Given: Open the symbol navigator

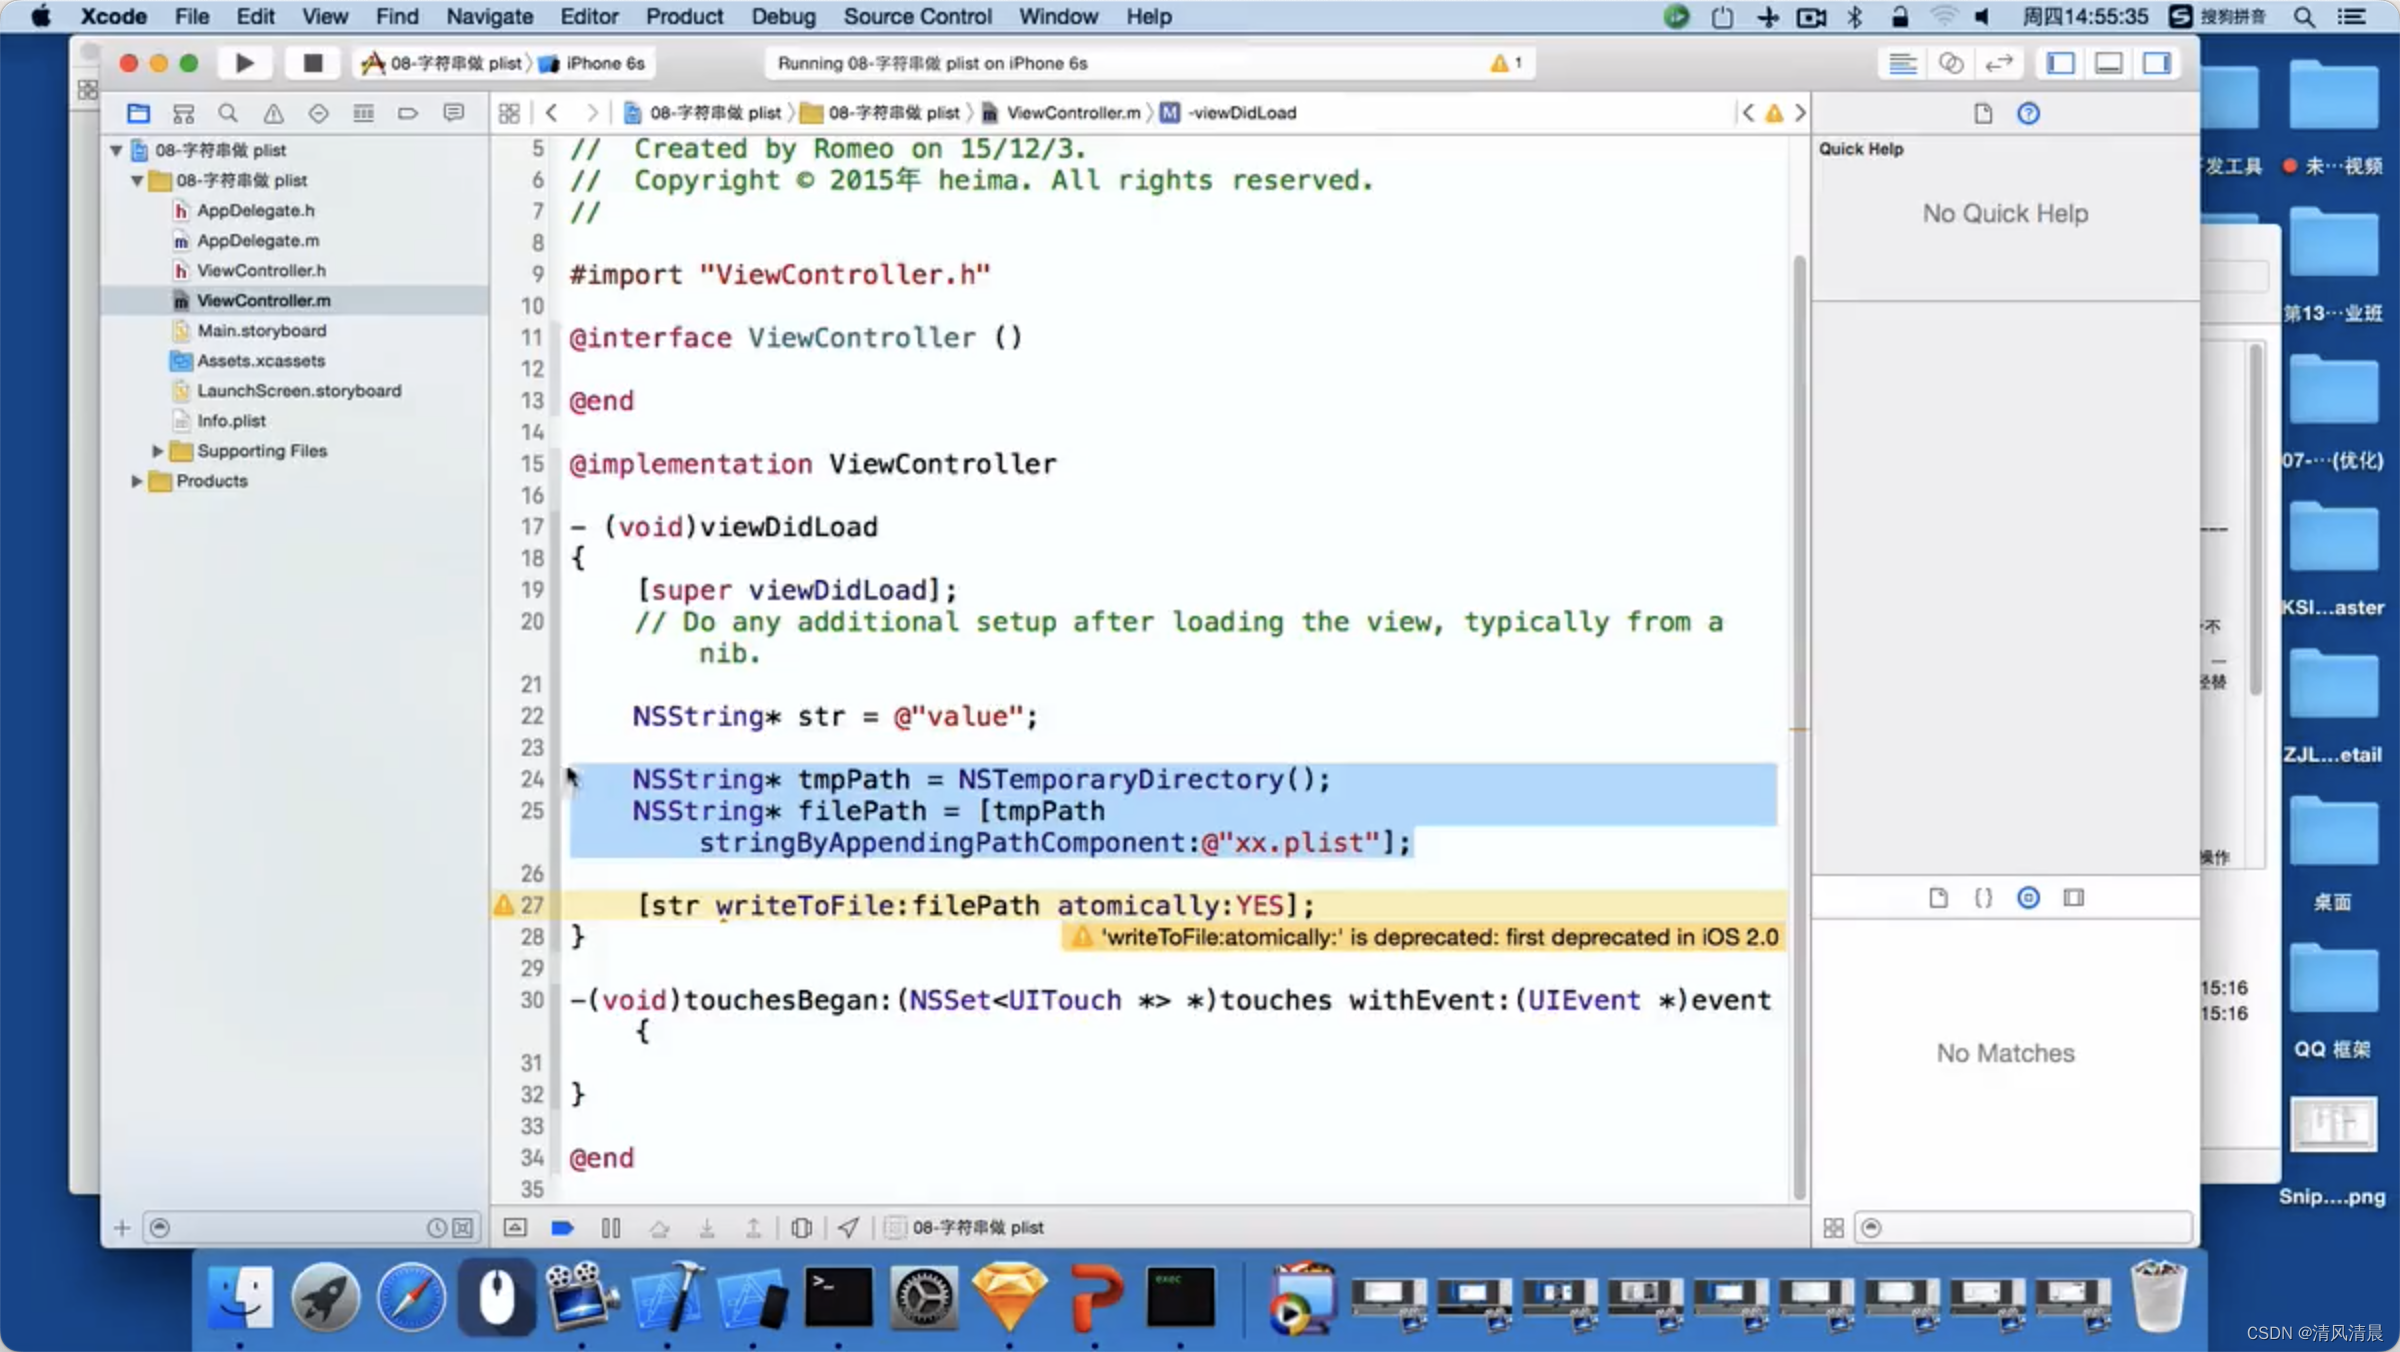Looking at the screenshot, I should coord(183,113).
